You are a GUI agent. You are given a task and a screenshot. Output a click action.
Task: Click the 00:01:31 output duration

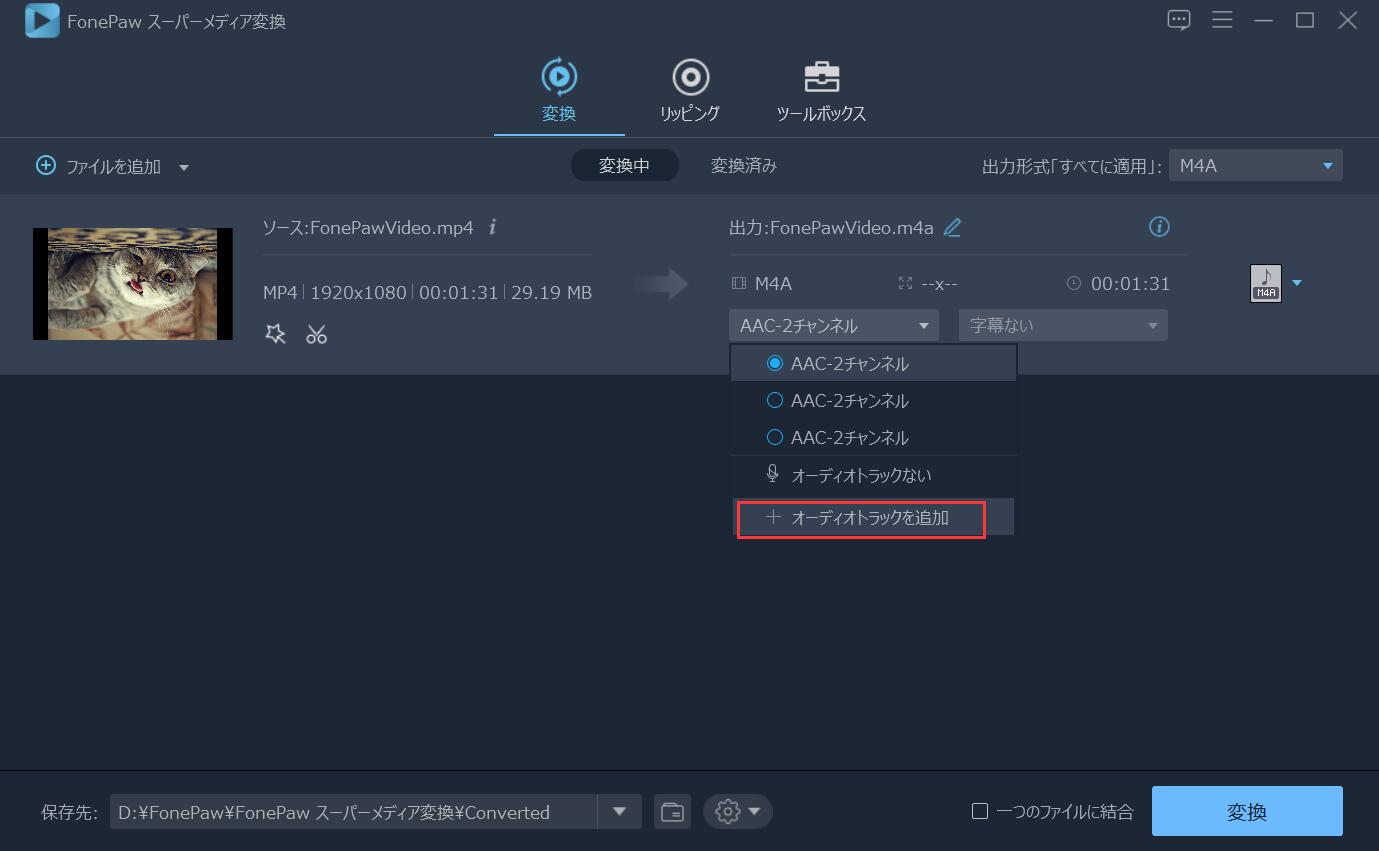tap(1130, 284)
